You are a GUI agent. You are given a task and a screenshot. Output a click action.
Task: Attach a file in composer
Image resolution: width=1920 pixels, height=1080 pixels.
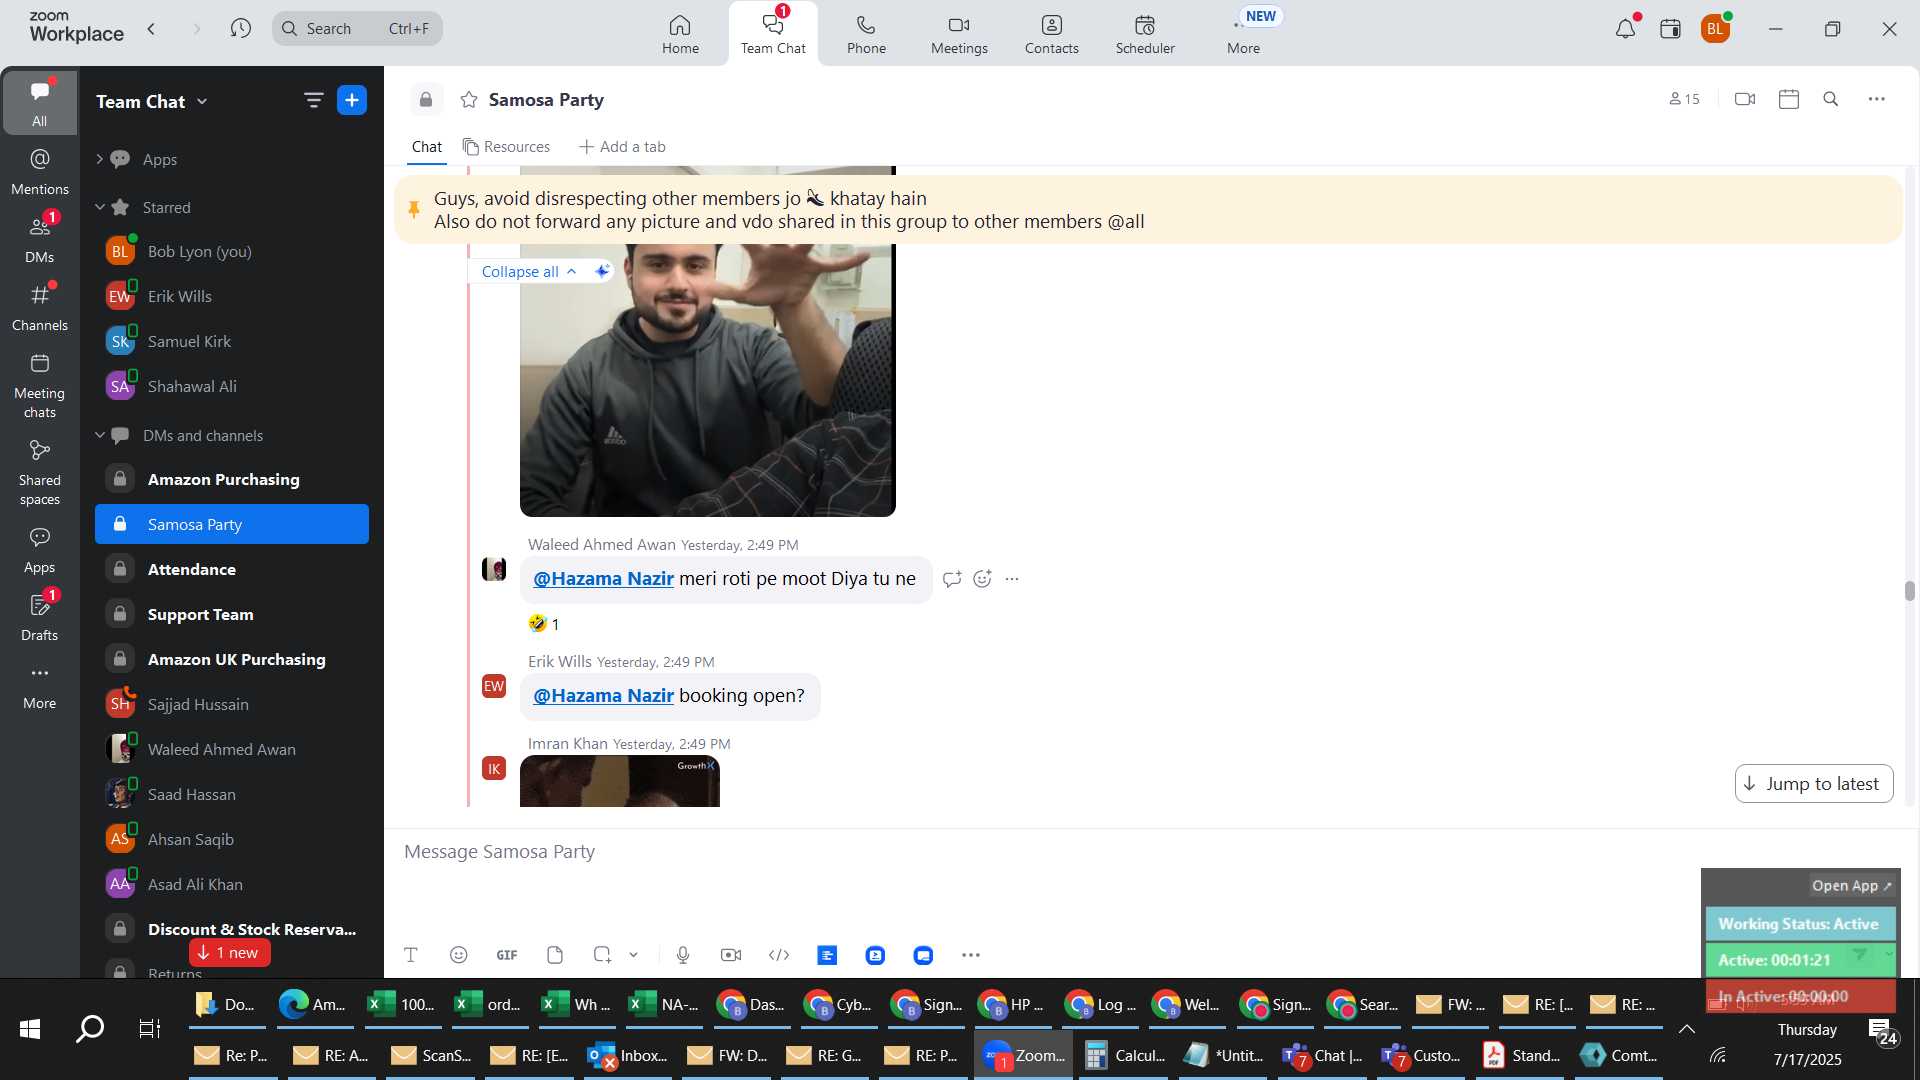555,955
